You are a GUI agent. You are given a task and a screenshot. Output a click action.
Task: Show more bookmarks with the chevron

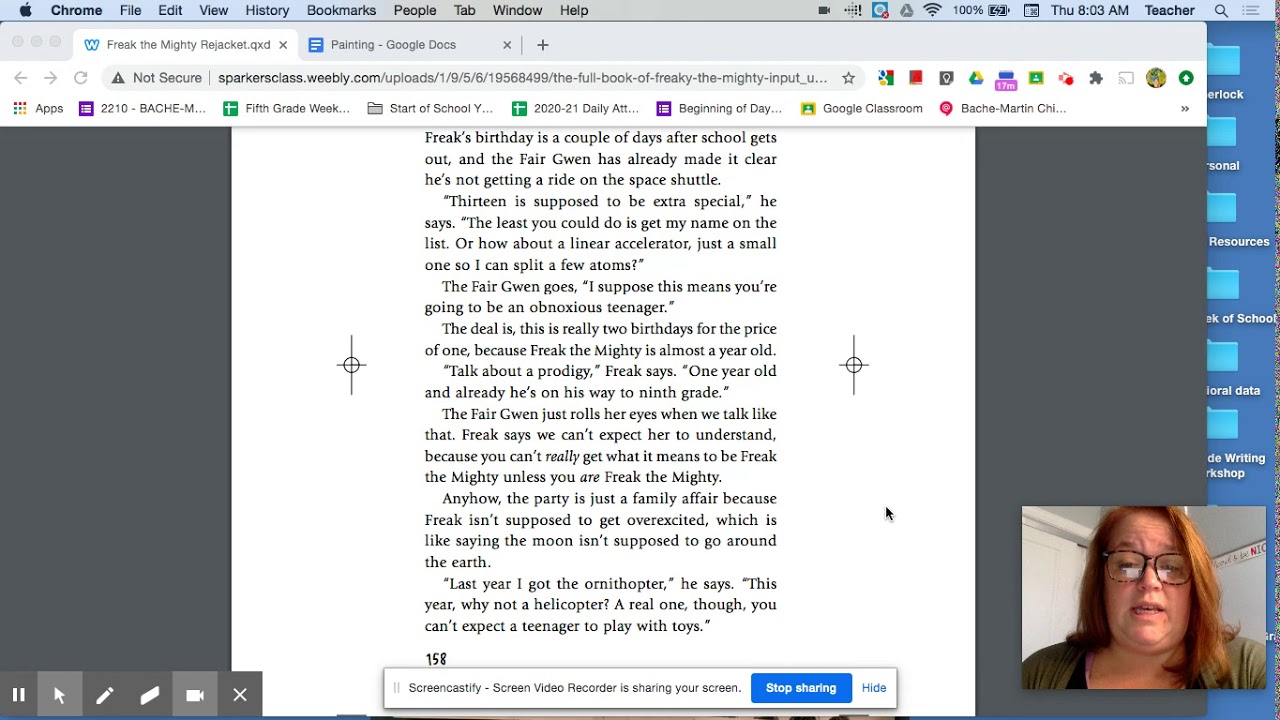tap(1185, 108)
